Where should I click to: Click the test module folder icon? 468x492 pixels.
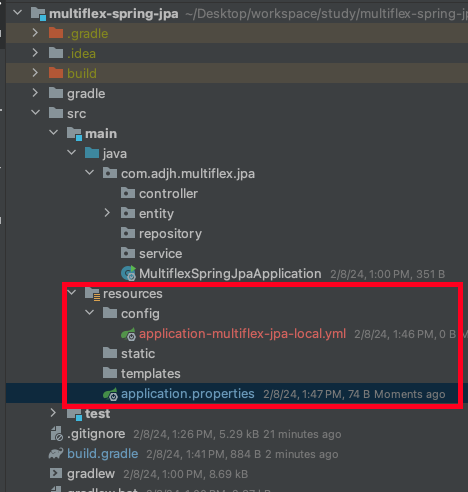[x=74, y=414]
